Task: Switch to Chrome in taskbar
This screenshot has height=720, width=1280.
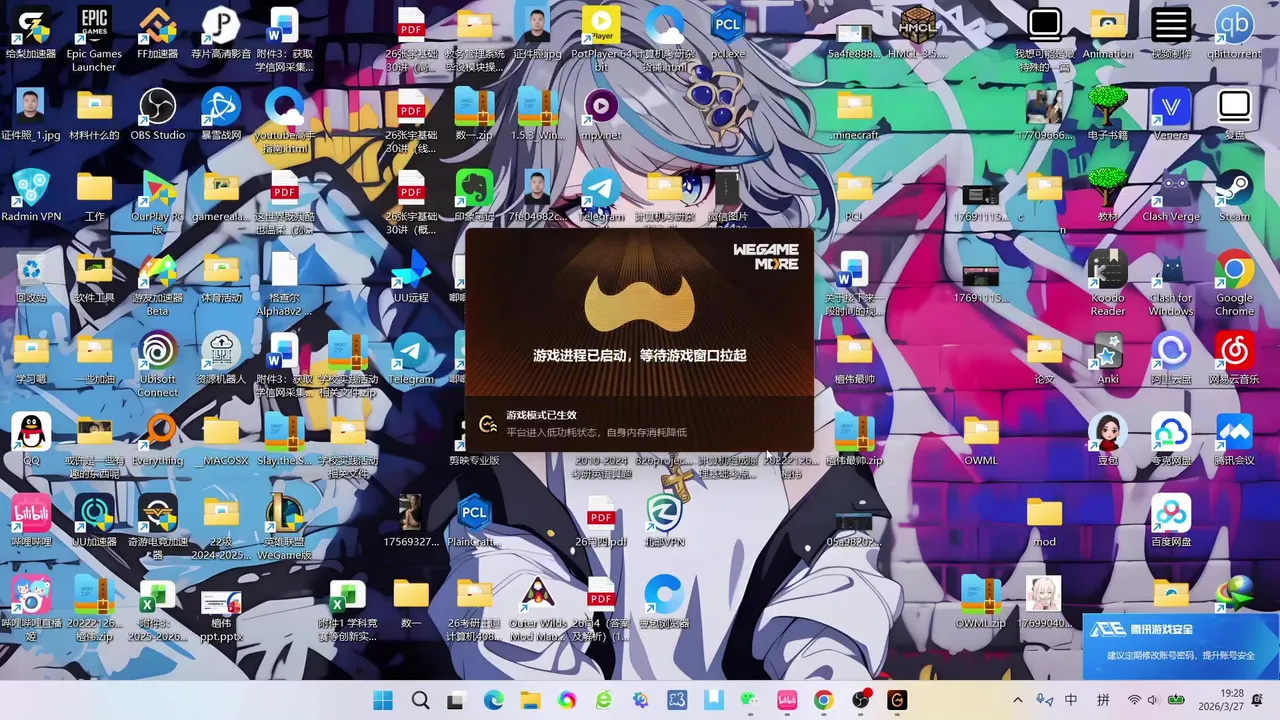Action: coord(823,700)
